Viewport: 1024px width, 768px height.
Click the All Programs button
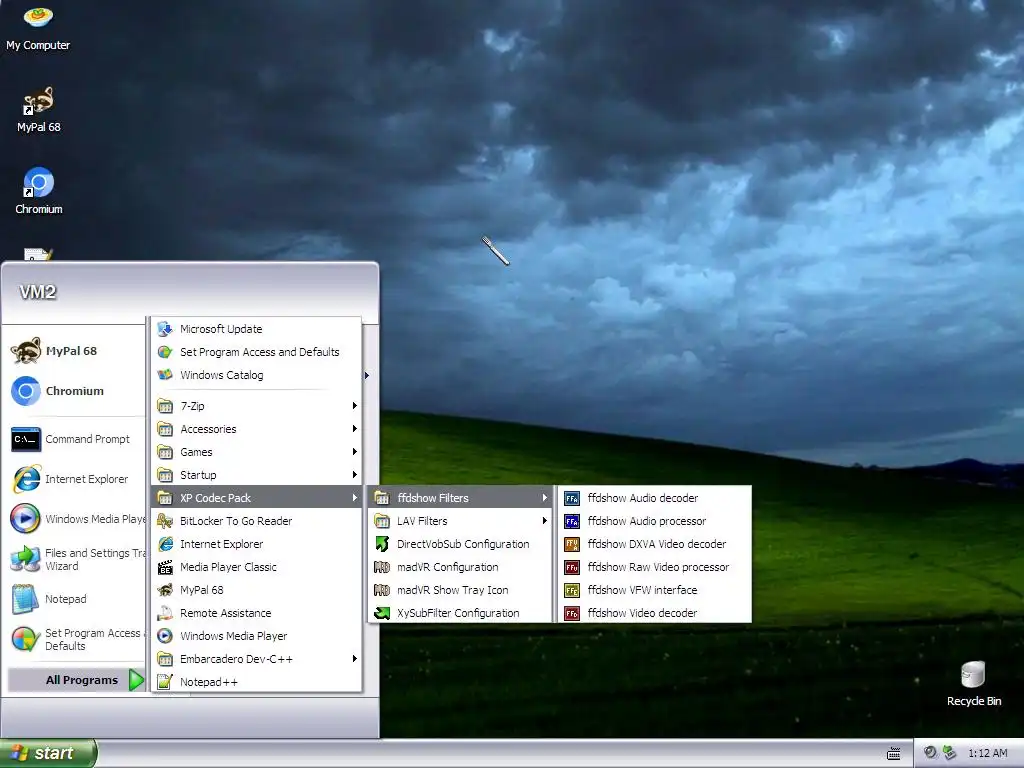[x=76, y=680]
